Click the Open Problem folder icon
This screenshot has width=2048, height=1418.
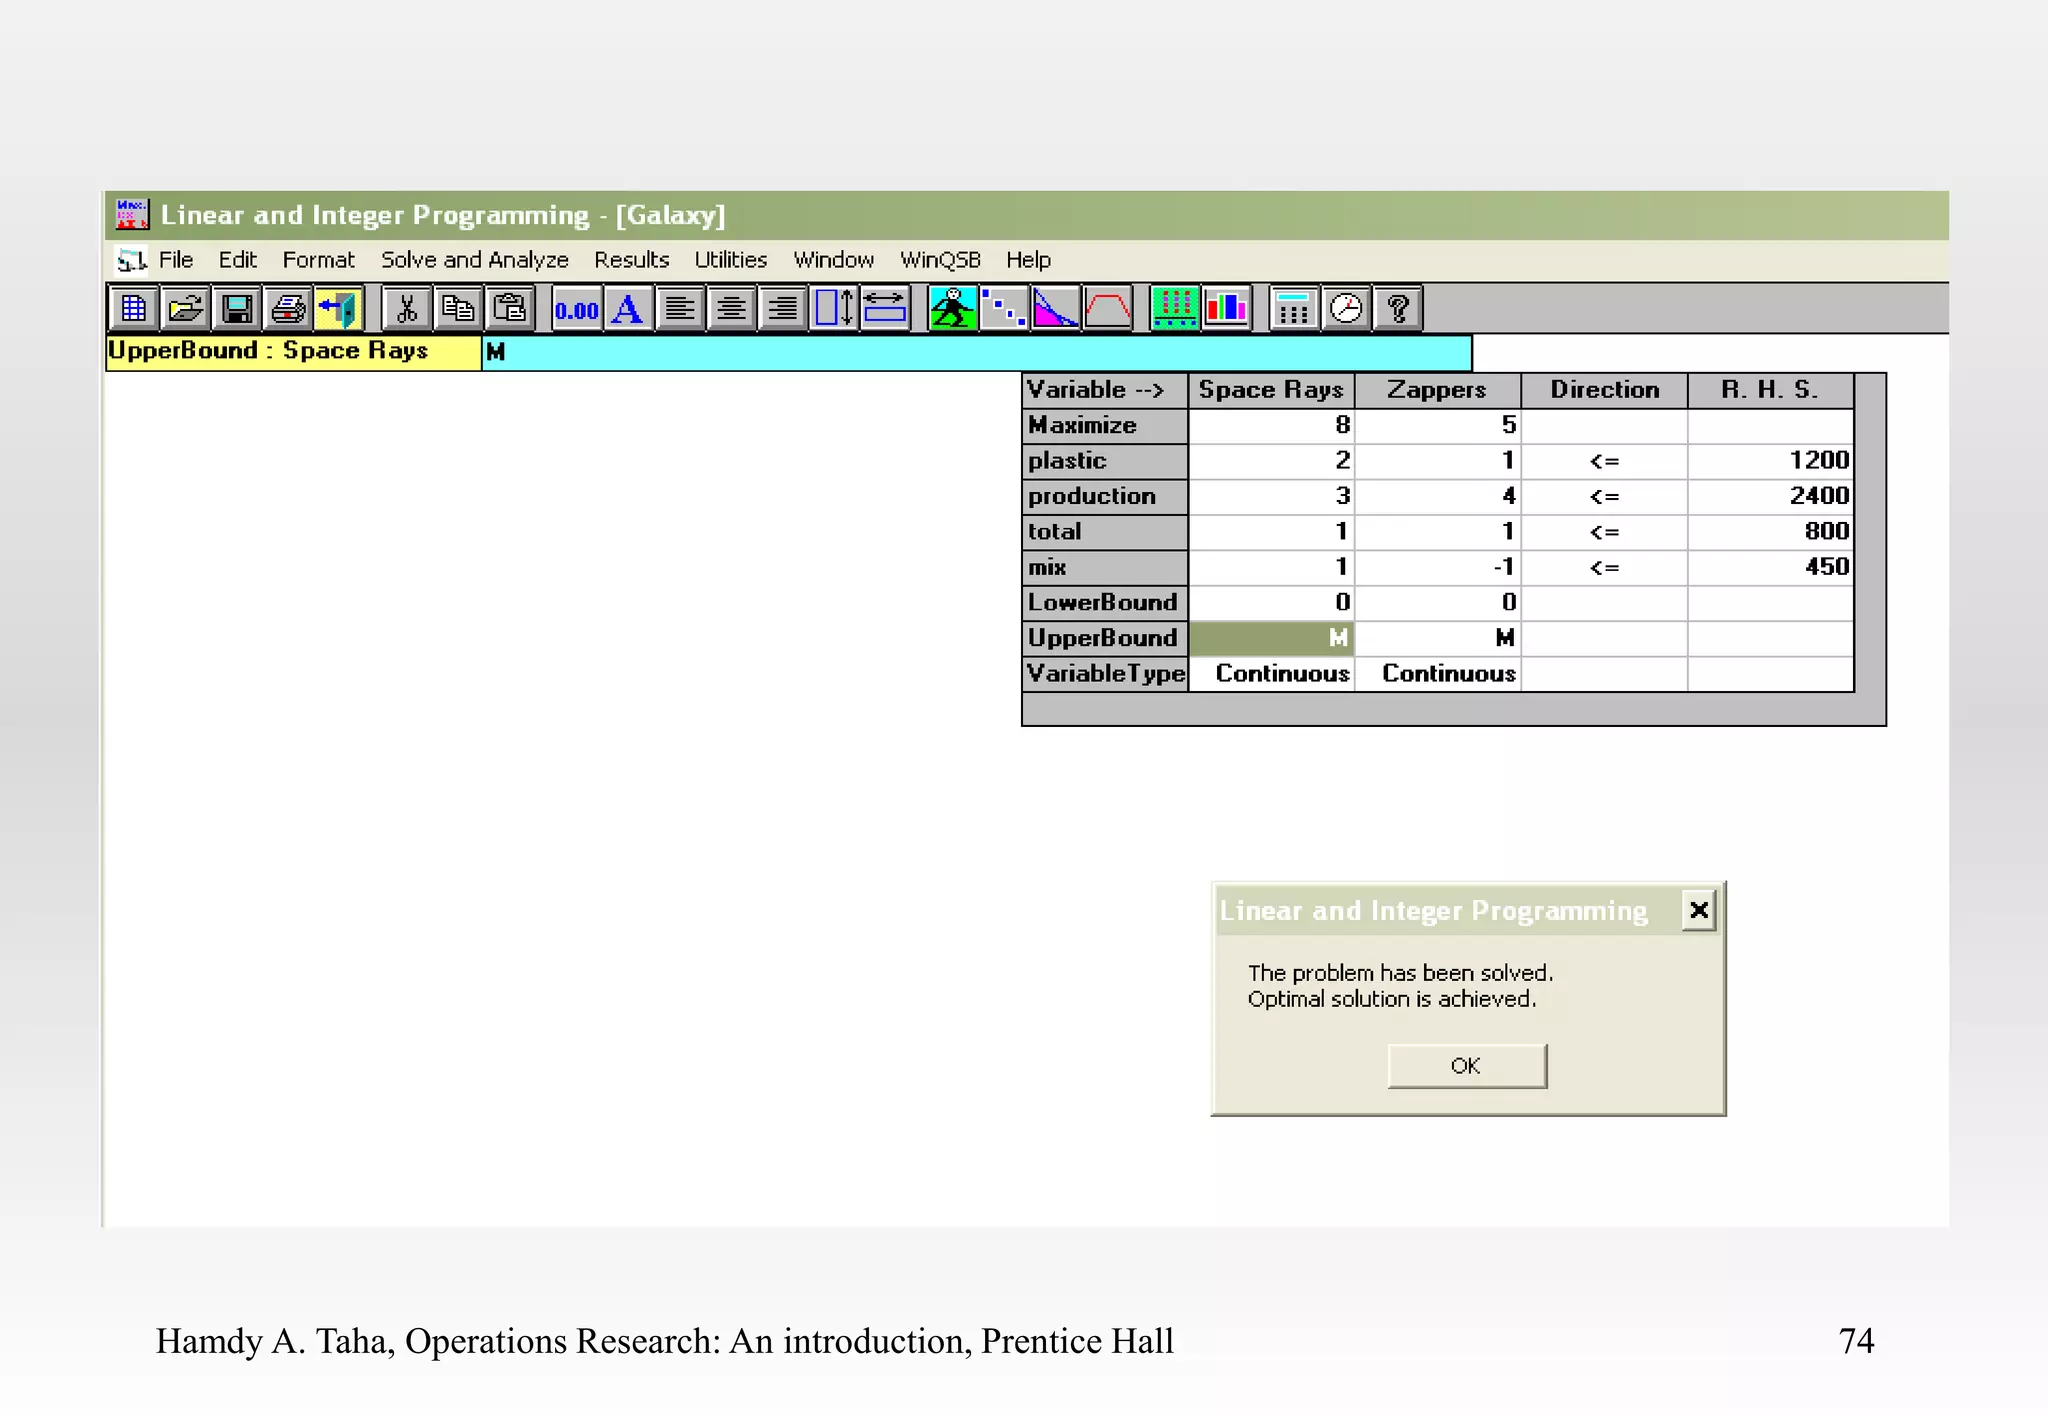185,309
